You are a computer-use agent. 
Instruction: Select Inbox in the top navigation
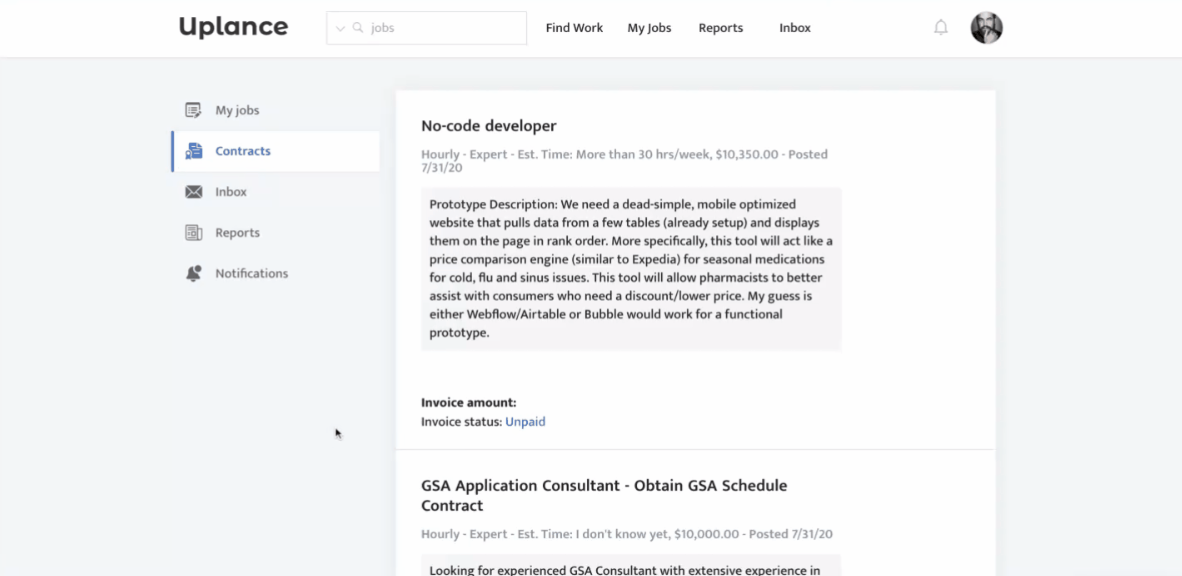click(795, 28)
